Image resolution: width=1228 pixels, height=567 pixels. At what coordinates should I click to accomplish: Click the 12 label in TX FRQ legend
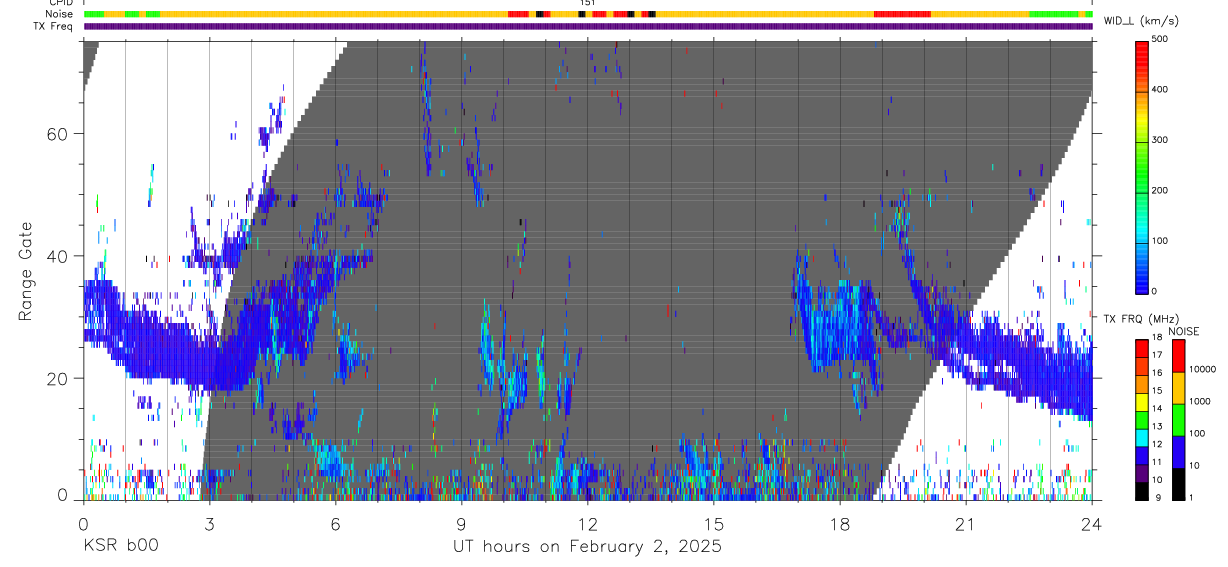tap(1157, 444)
